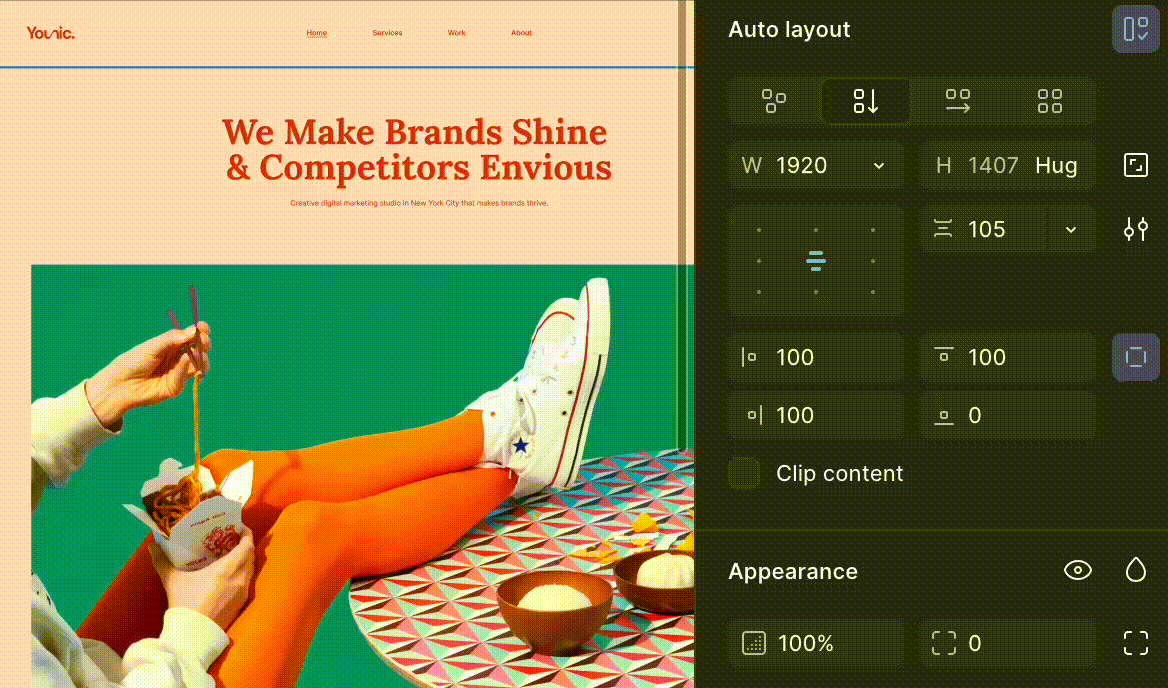1168x688 pixels.
Task: Edit the gap spacing value 105
Action: coord(983,229)
